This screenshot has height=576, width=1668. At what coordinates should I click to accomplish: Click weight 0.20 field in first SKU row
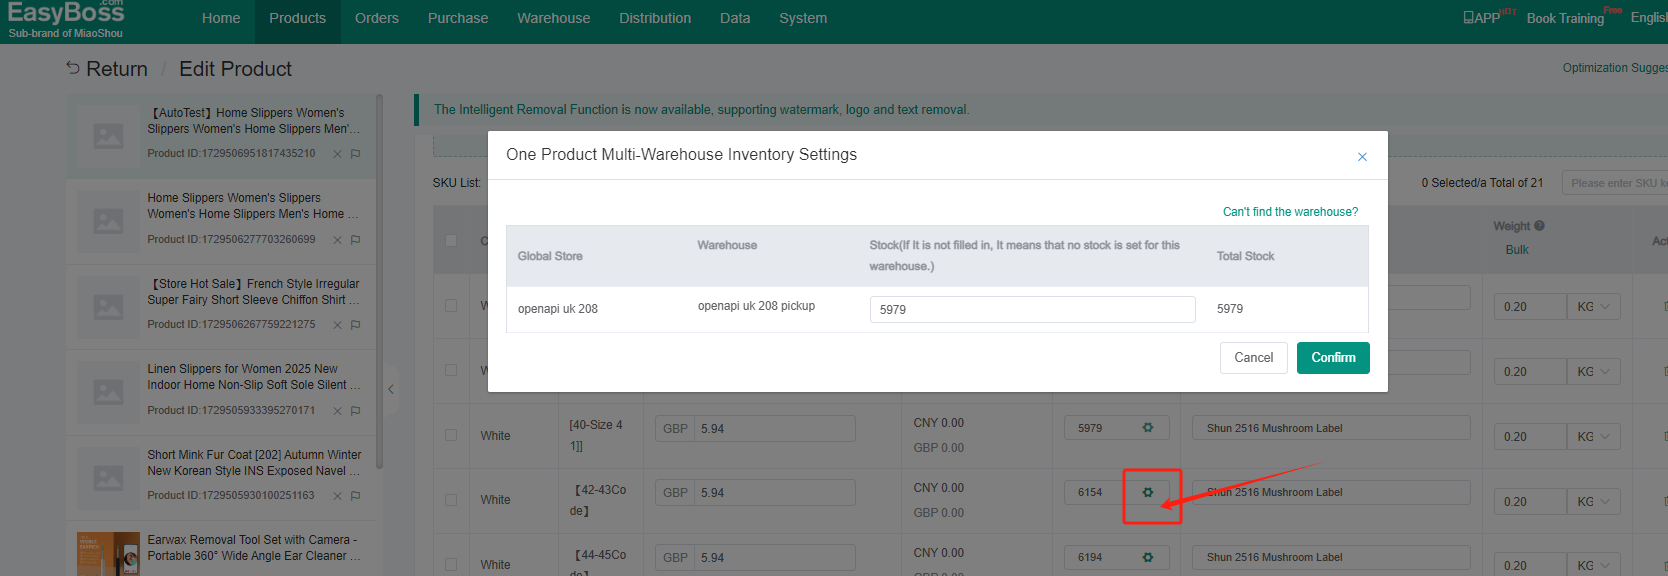click(x=1530, y=307)
